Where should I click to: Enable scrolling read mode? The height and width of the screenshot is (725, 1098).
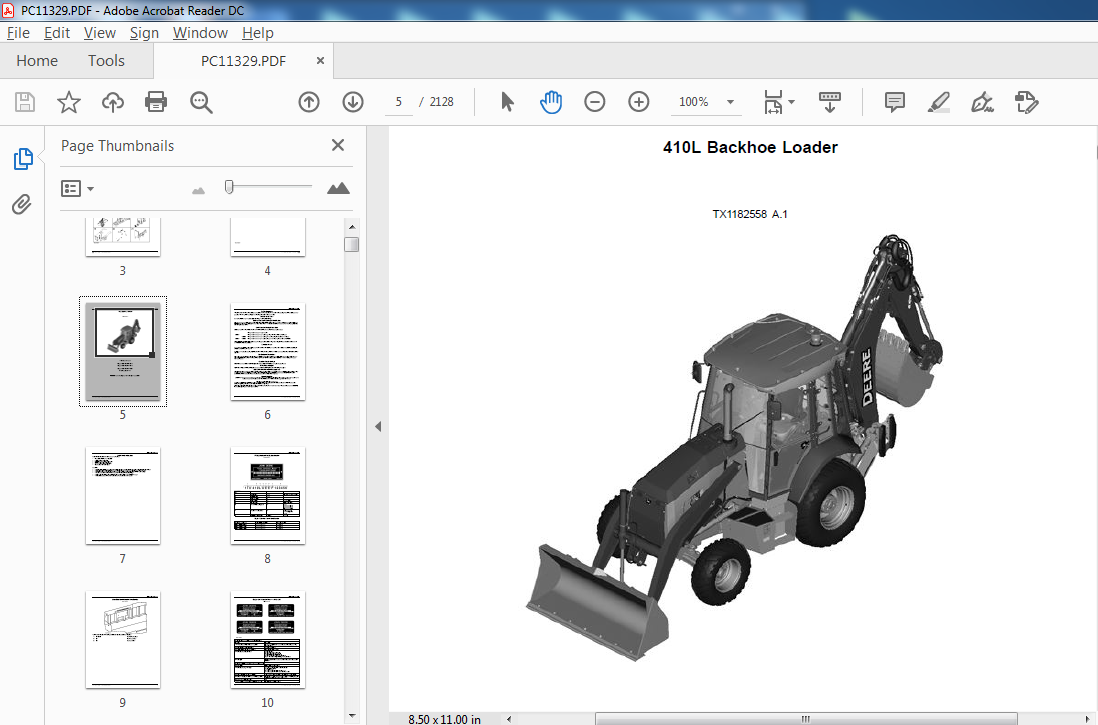pyautogui.click(x=830, y=102)
